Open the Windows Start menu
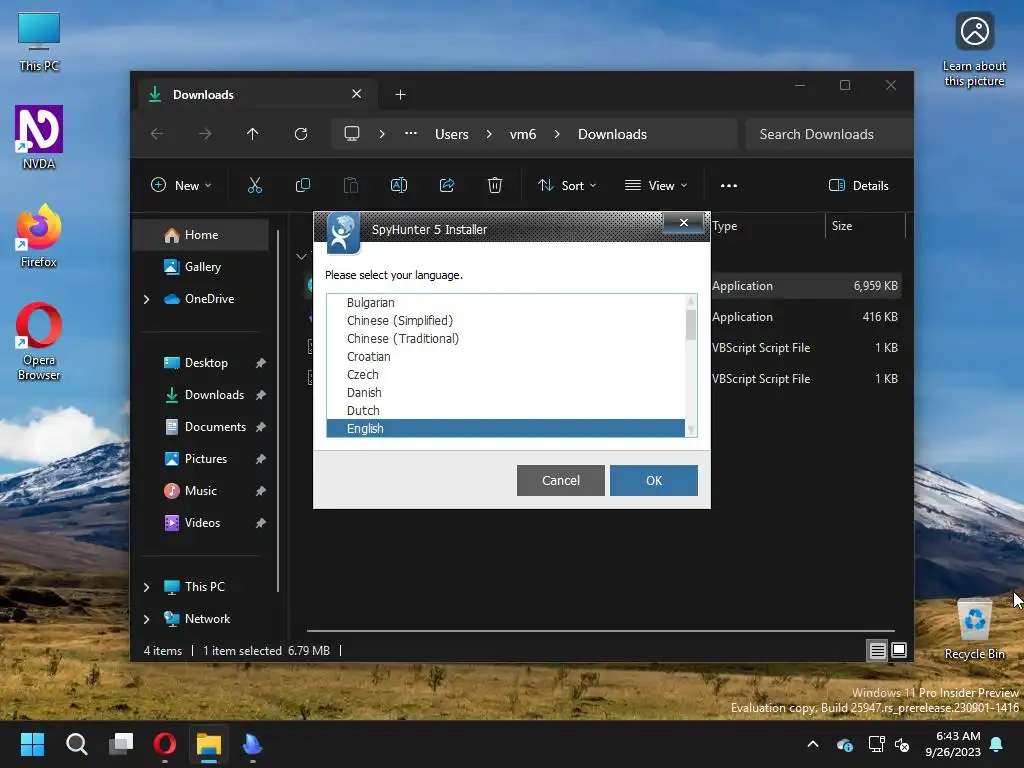 click(32, 744)
